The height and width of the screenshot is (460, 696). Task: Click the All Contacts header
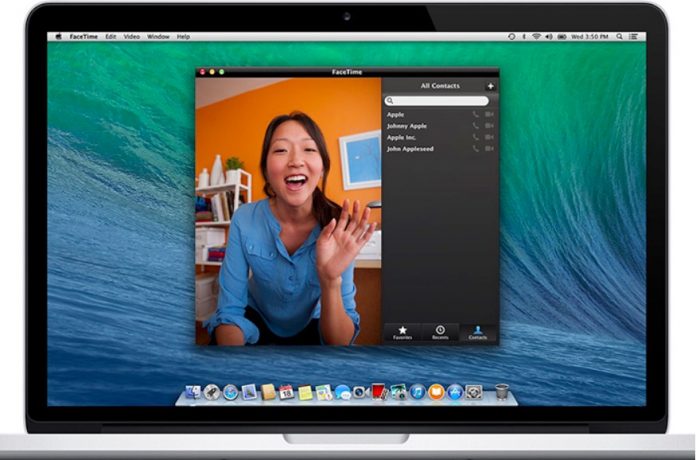coord(440,86)
